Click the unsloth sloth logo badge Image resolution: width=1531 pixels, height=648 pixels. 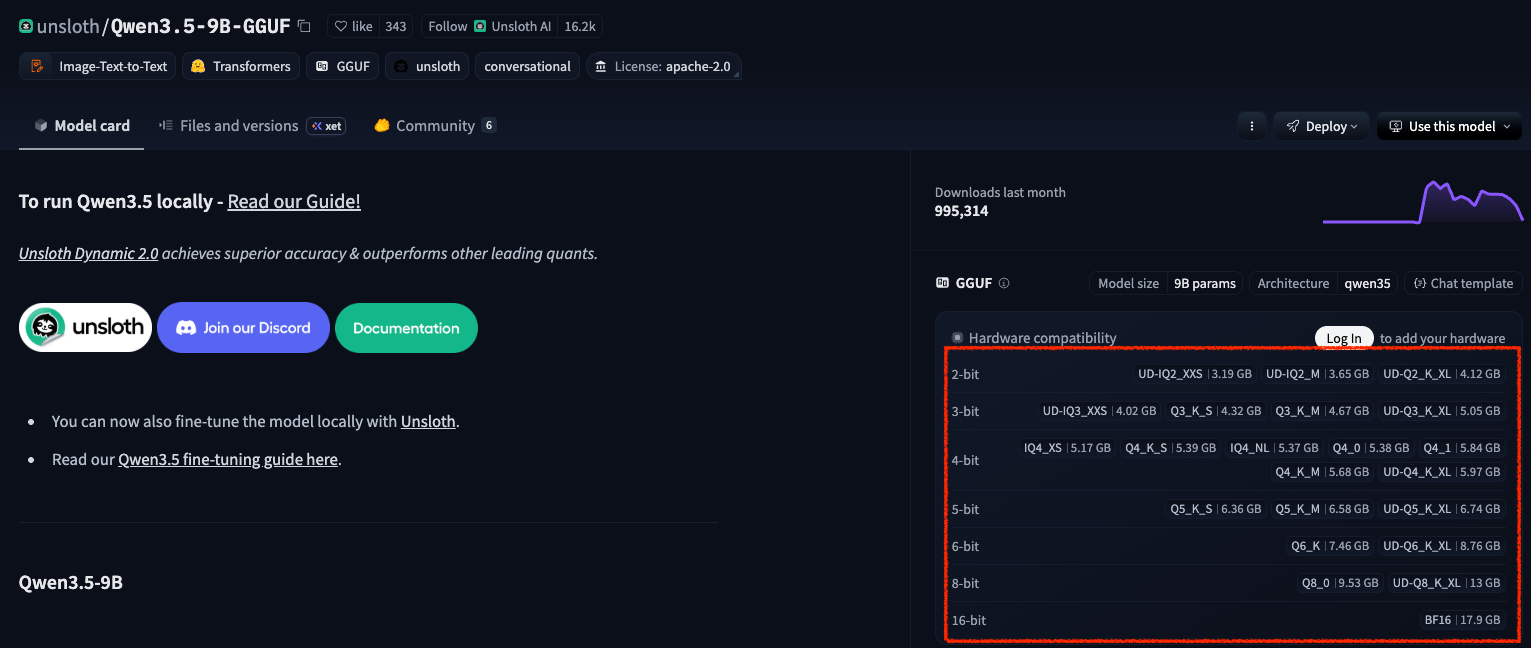click(86, 327)
